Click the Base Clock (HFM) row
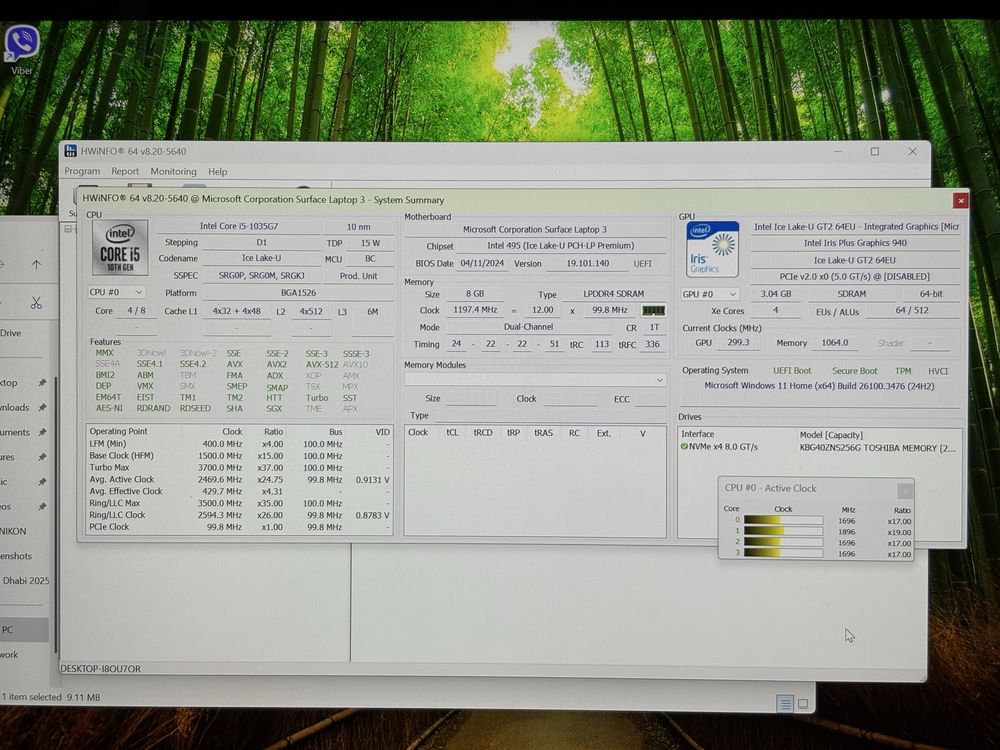Viewport: 1000px width, 750px height. 239,456
